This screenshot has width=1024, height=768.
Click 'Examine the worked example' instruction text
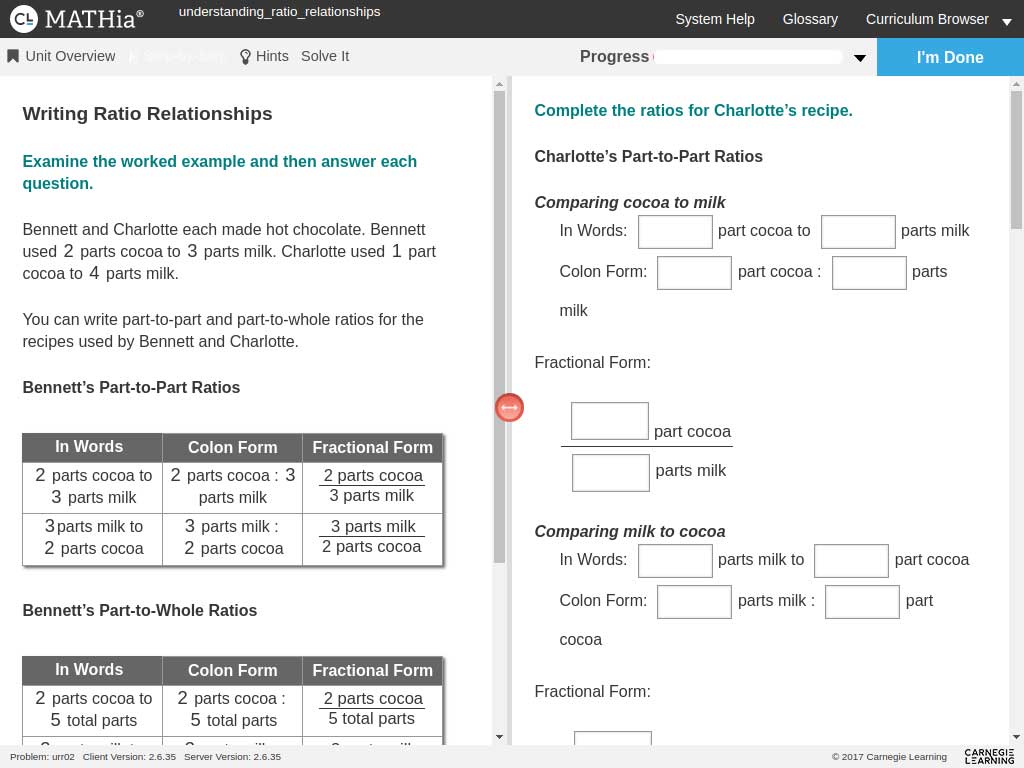pos(219,172)
